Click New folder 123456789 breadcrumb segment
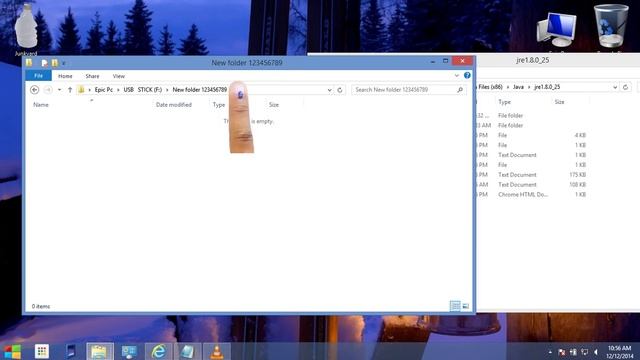The width and height of the screenshot is (640, 360). [x=200, y=90]
